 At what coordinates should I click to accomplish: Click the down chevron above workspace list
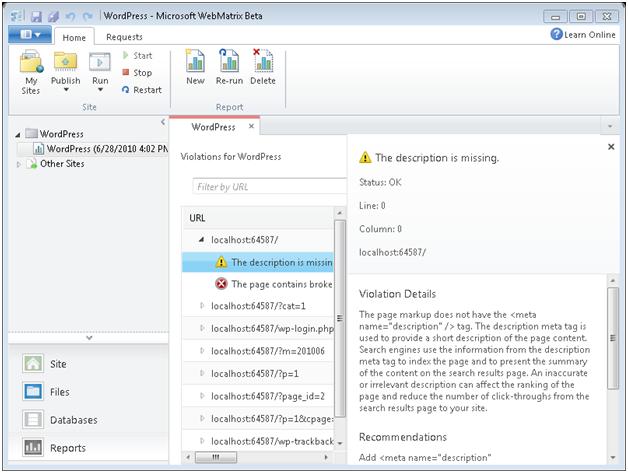pyautogui.click(x=89, y=338)
